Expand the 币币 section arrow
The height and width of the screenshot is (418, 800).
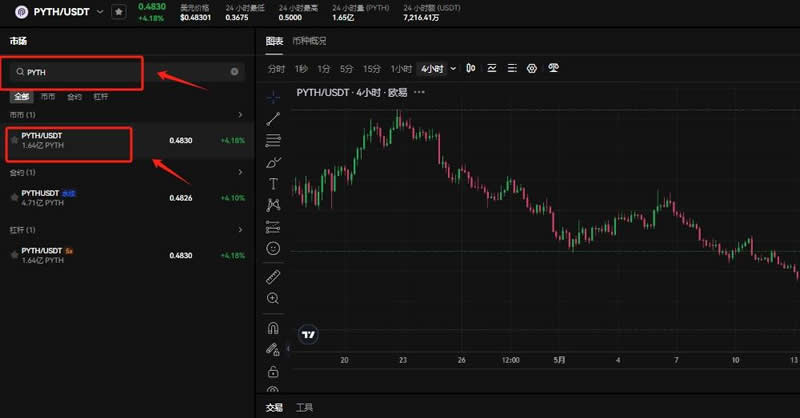tap(240, 115)
